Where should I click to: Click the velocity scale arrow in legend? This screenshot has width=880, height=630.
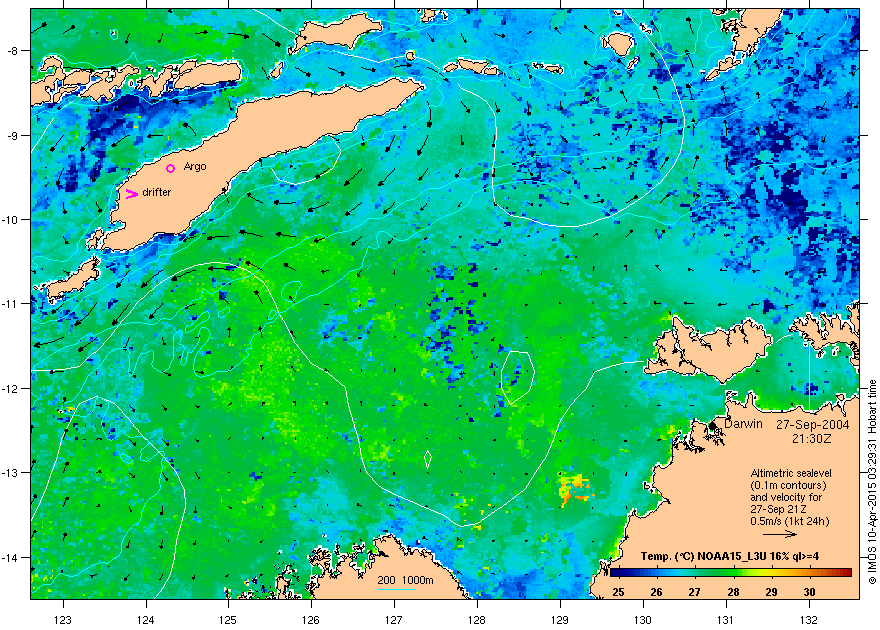[x=780, y=534]
